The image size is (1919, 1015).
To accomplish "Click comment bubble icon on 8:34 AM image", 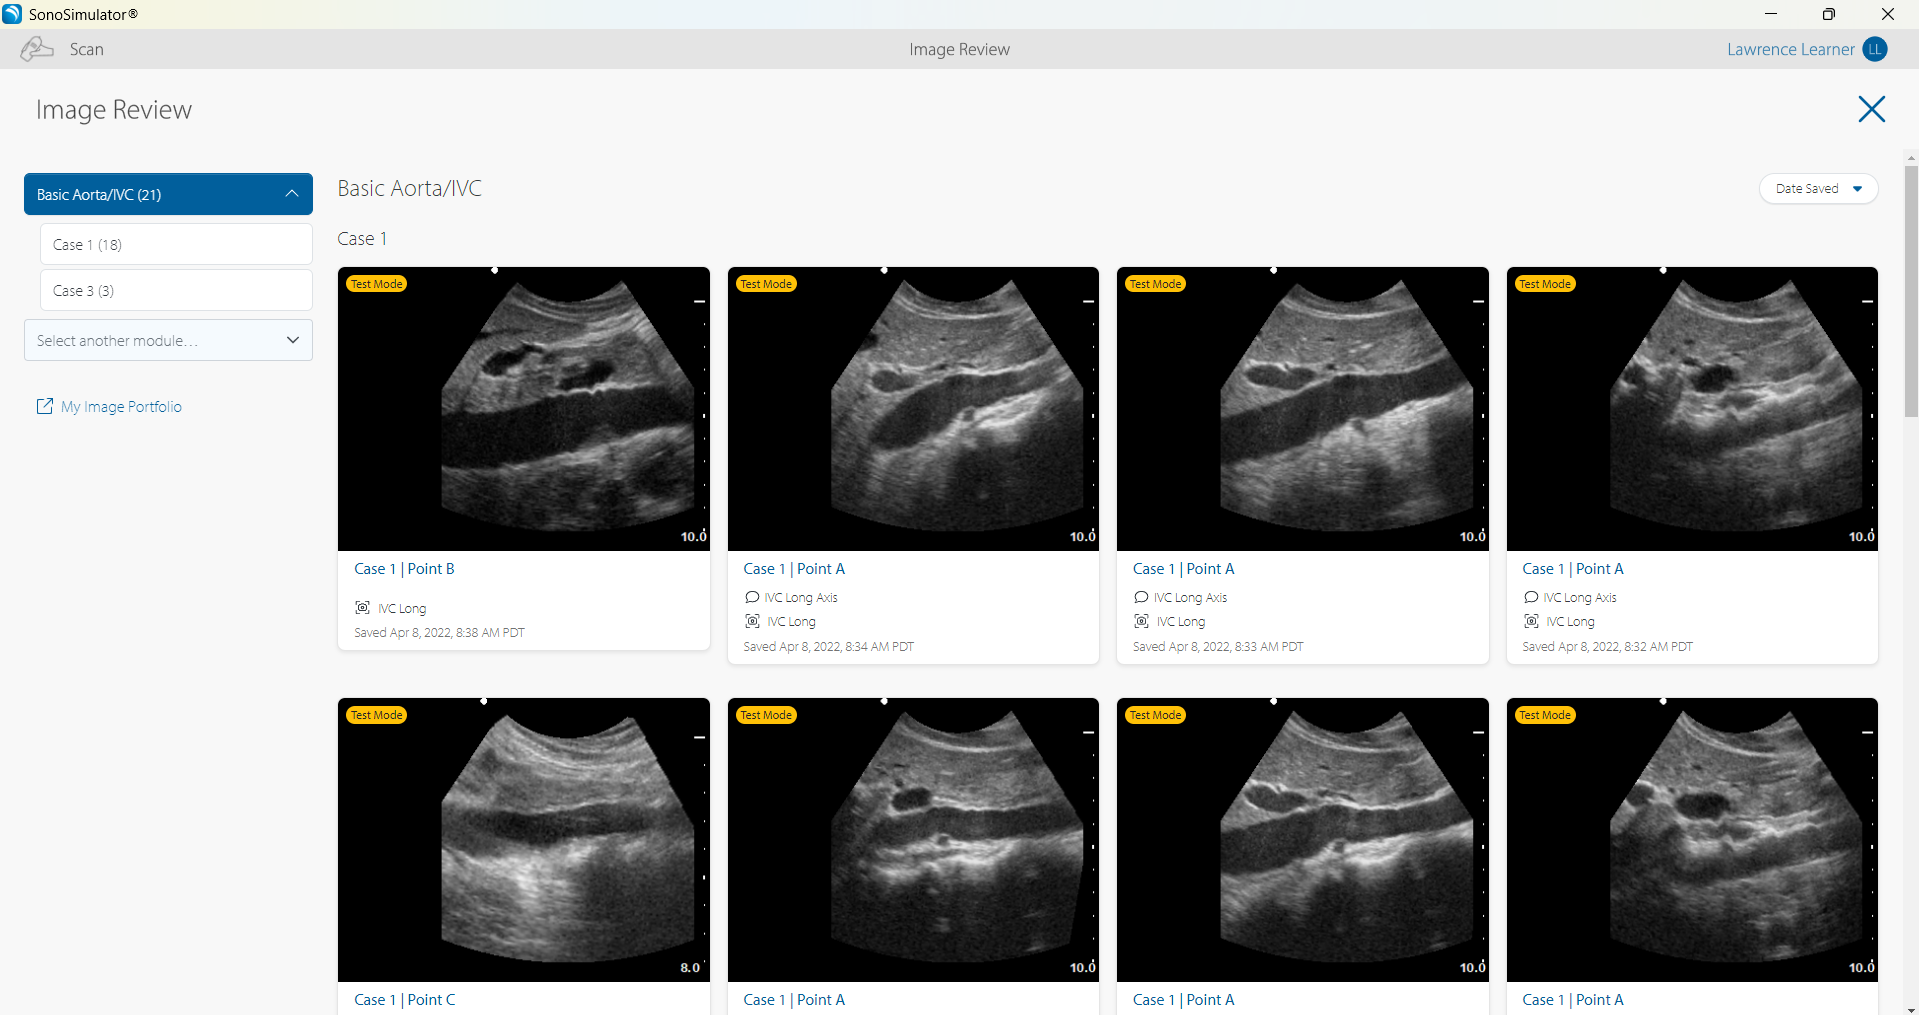I will (x=752, y=597).
